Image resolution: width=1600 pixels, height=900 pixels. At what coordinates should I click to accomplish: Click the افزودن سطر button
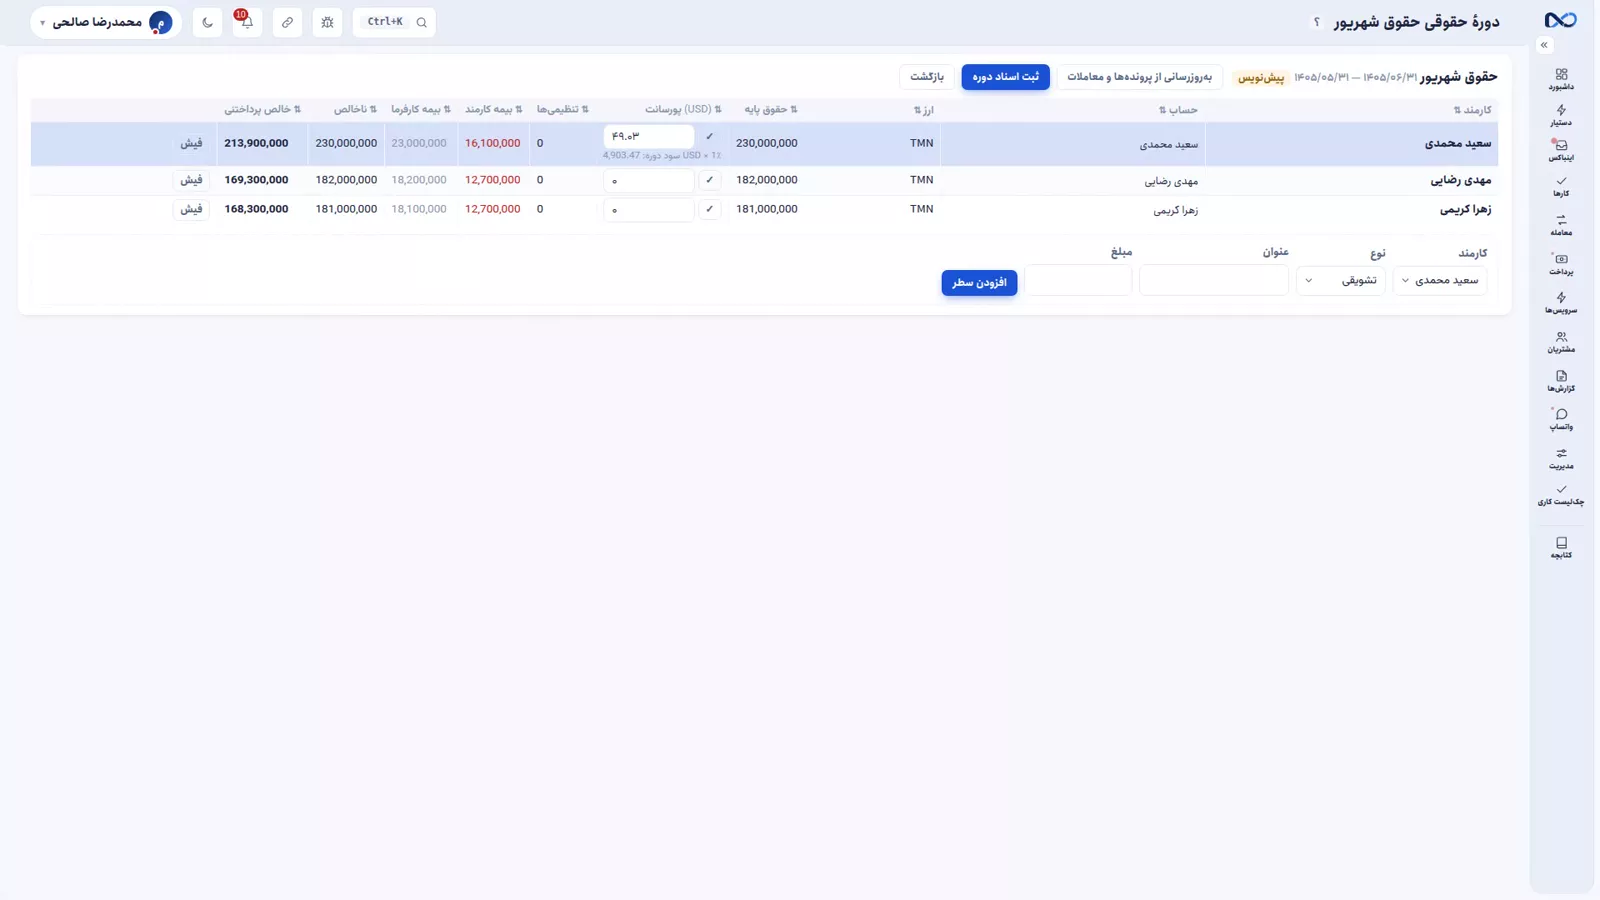pyautogui.click(x=979, y=283)
